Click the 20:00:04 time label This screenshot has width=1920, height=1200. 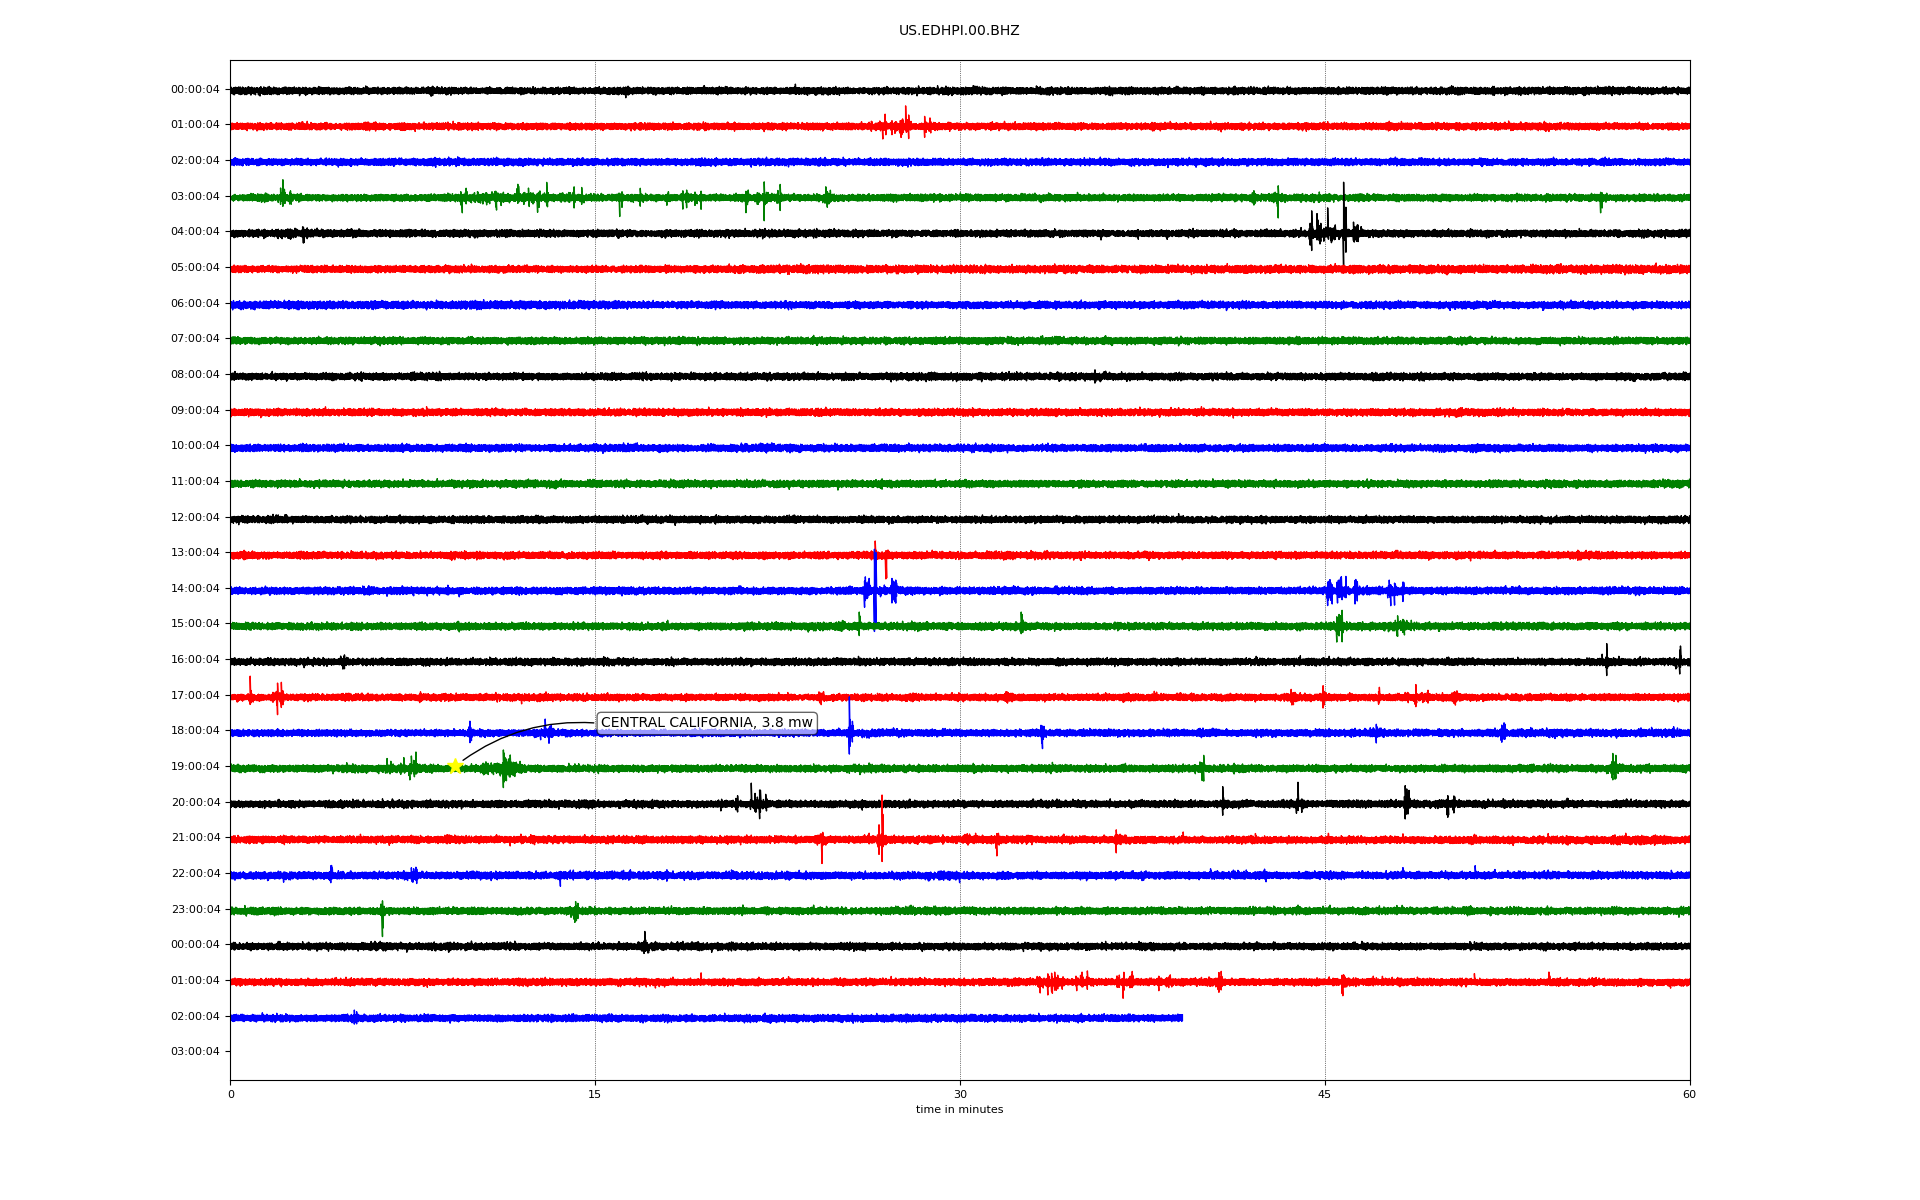tap(195, 803)
